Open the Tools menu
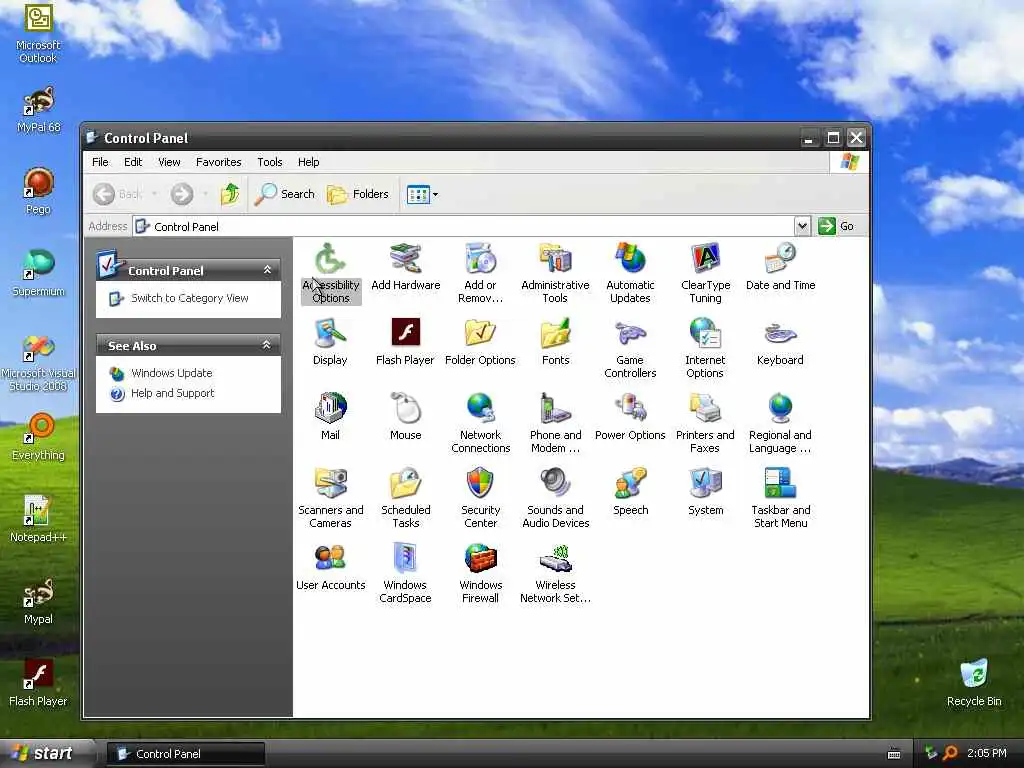The width and height of the screenshot is (1024, 768). [x=270, y=162]
